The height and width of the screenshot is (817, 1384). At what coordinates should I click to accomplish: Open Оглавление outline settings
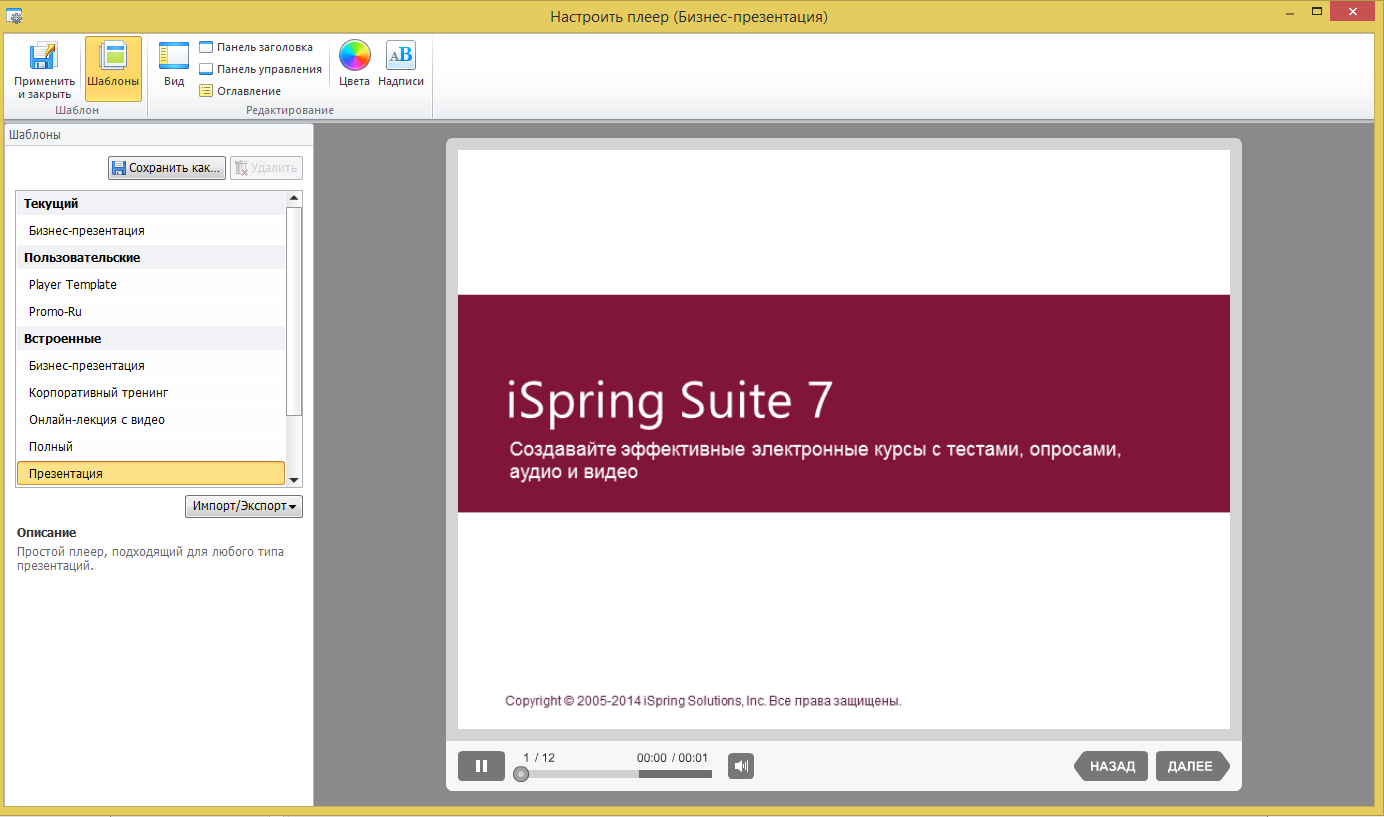240,91
